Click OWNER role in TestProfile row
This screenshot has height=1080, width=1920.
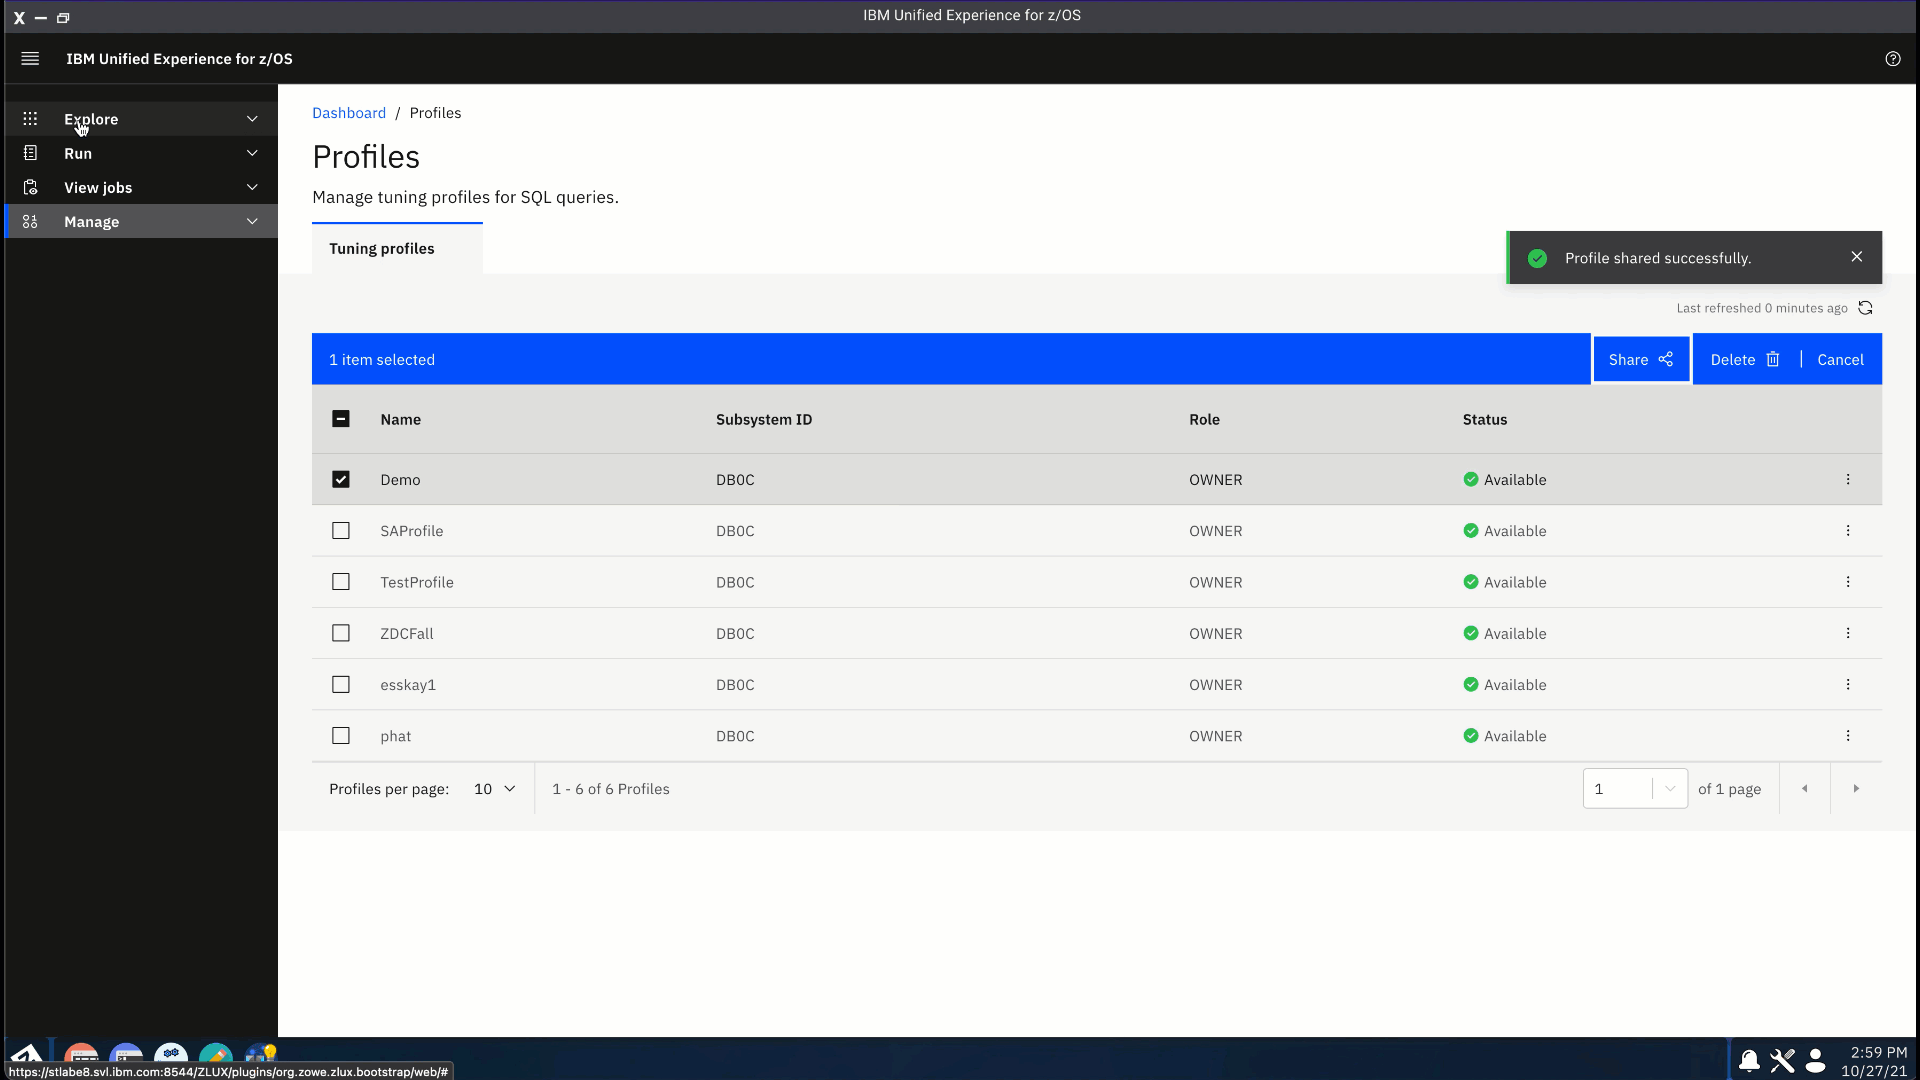point(1216,582)
